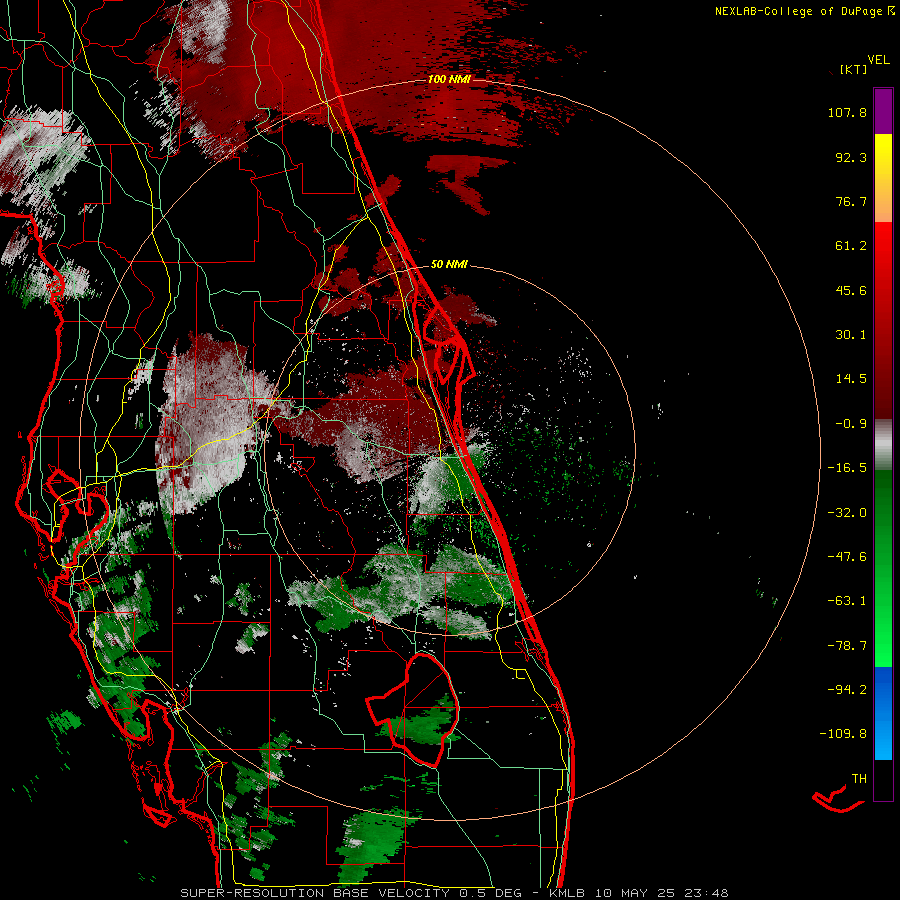Click the 50 NMI range ring label
Image resolution: width=900 pixels, height=900 pixels.
click(449, 265)
